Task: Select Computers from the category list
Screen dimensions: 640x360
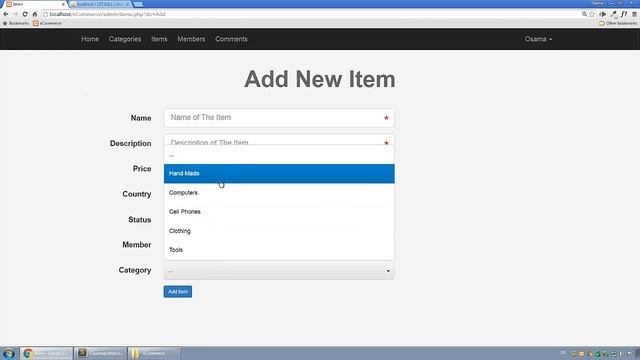Action: pyautogui.click(x=279, y=193)
